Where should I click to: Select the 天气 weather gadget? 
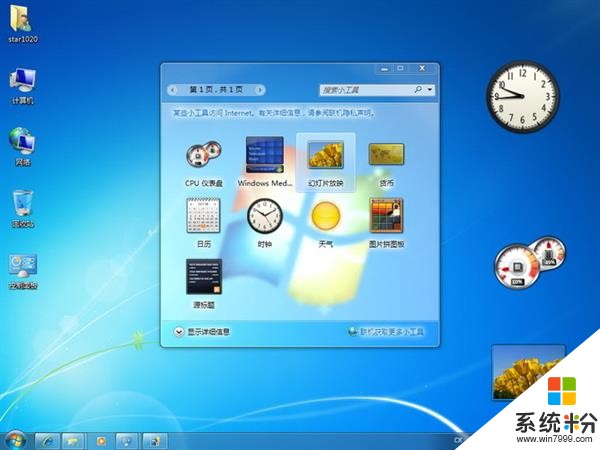pos(326,223)
